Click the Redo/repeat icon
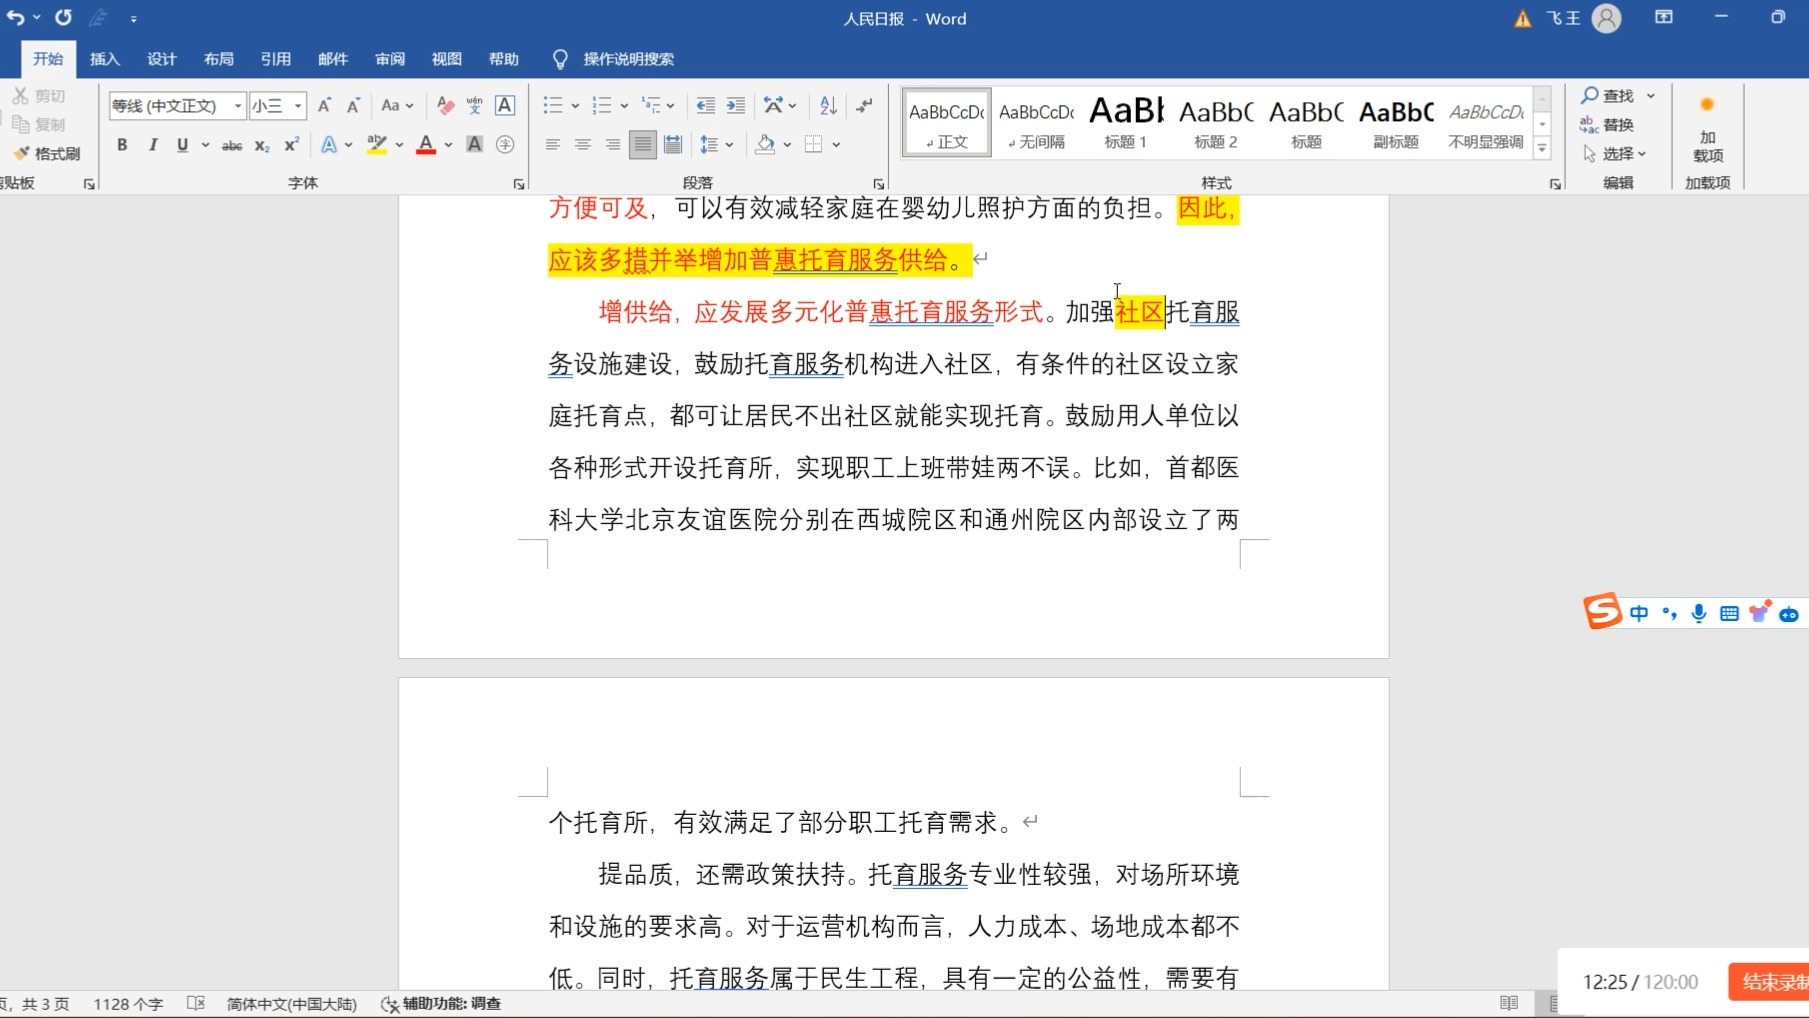Viewport: 1809px width, 1018px height. pyautogui.click(x=63, y=18)
